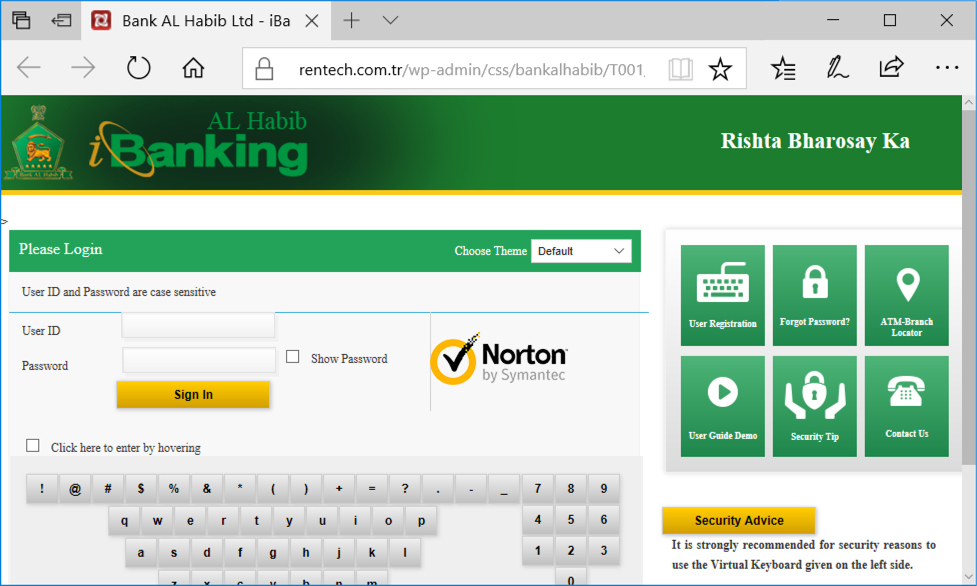Viewport: 977px width, 586px height.
Task: Tap the t key on virtual keyboard
Action: (257, 521)
